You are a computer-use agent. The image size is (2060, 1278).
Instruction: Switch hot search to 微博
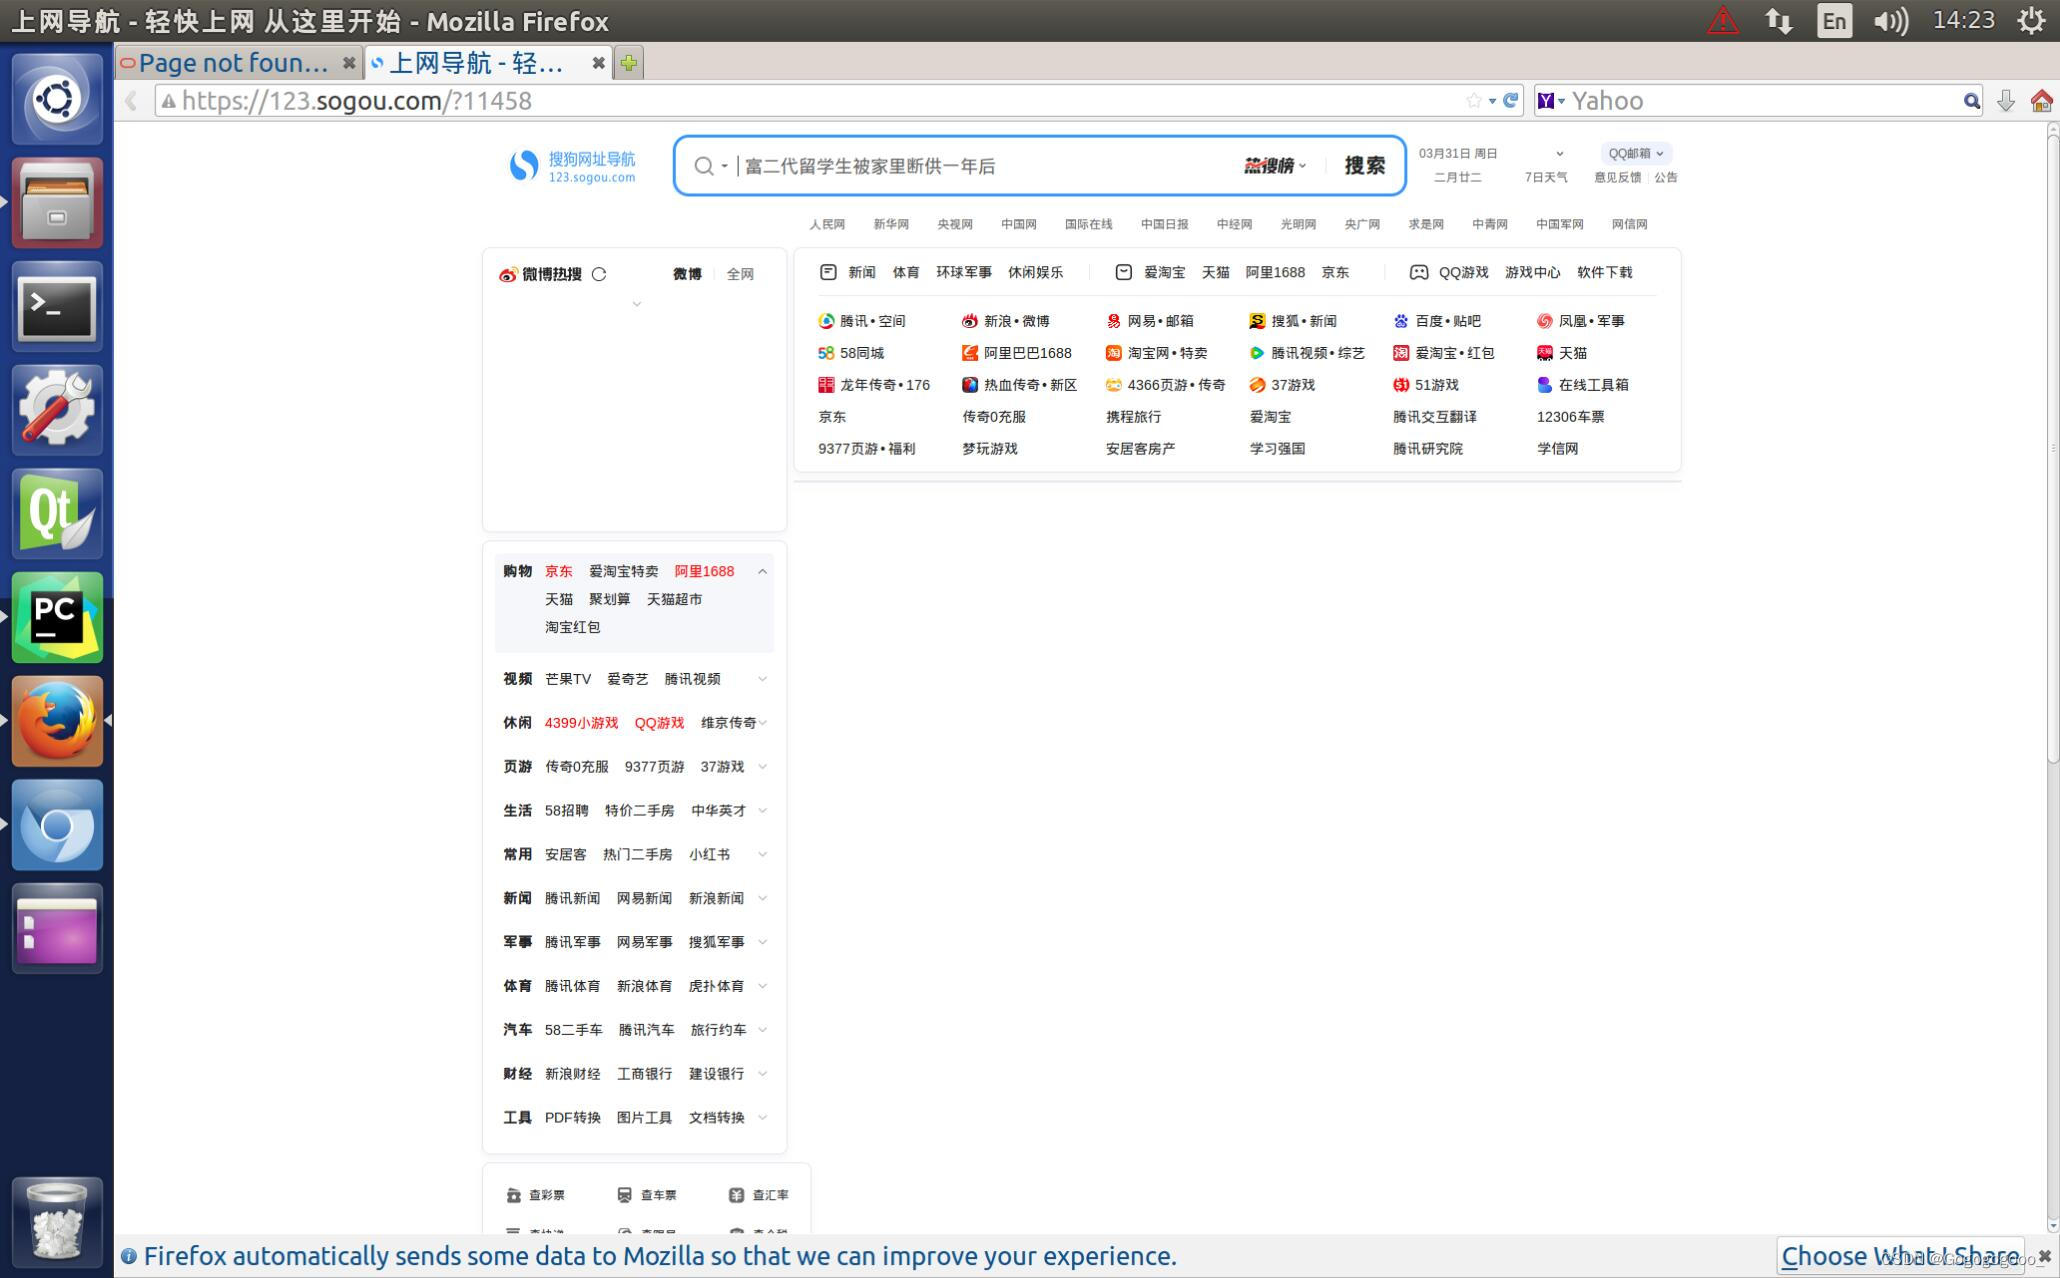pos(687,274)
